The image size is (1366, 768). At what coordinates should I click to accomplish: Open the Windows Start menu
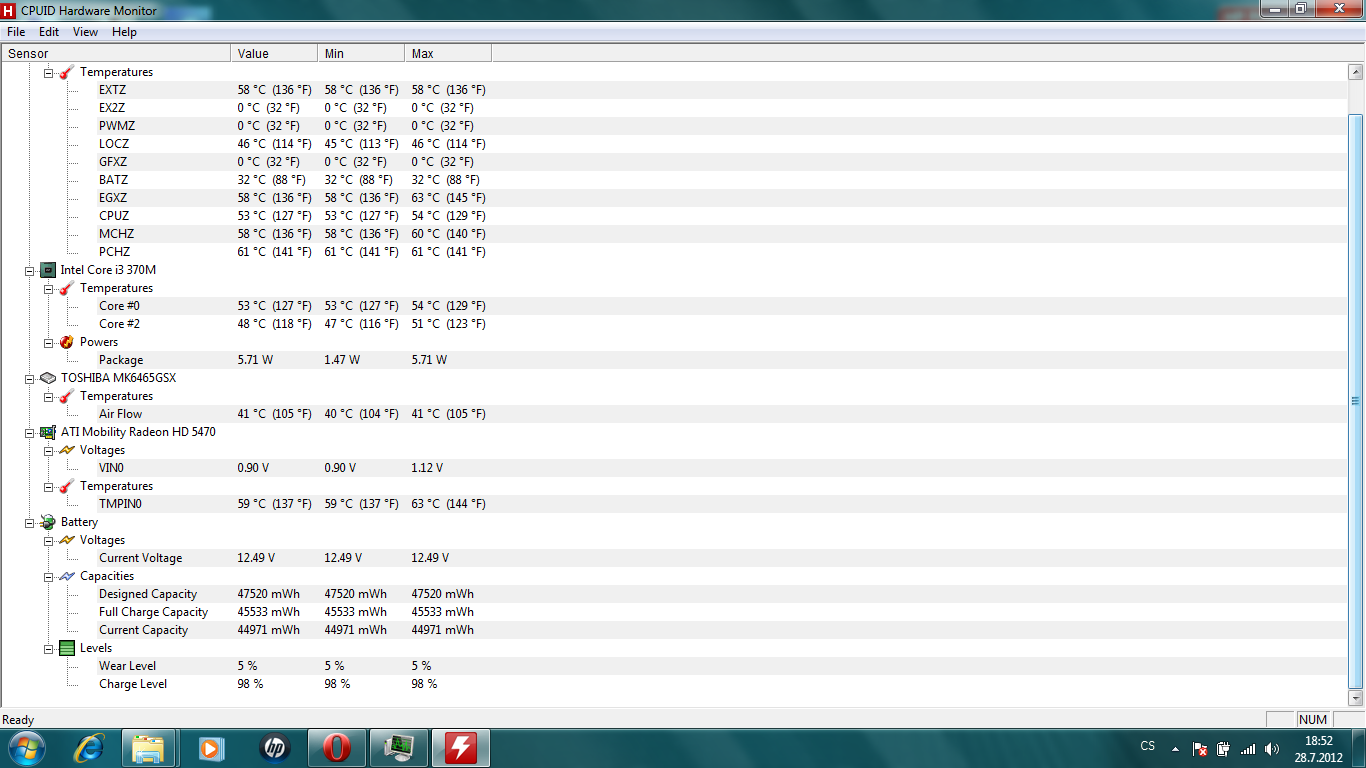pos(27,747)
